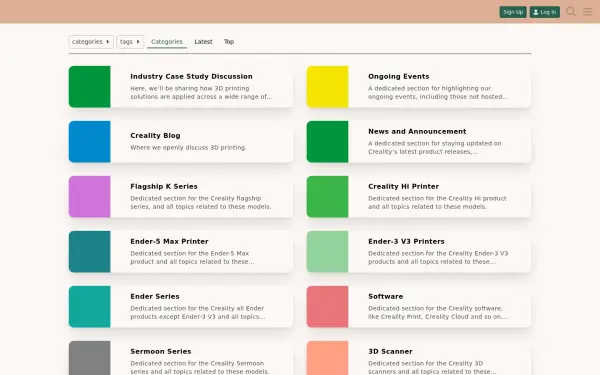Click green swatch beside Industry Case Study
Screen dimensions: 600x375
(90, 86)
